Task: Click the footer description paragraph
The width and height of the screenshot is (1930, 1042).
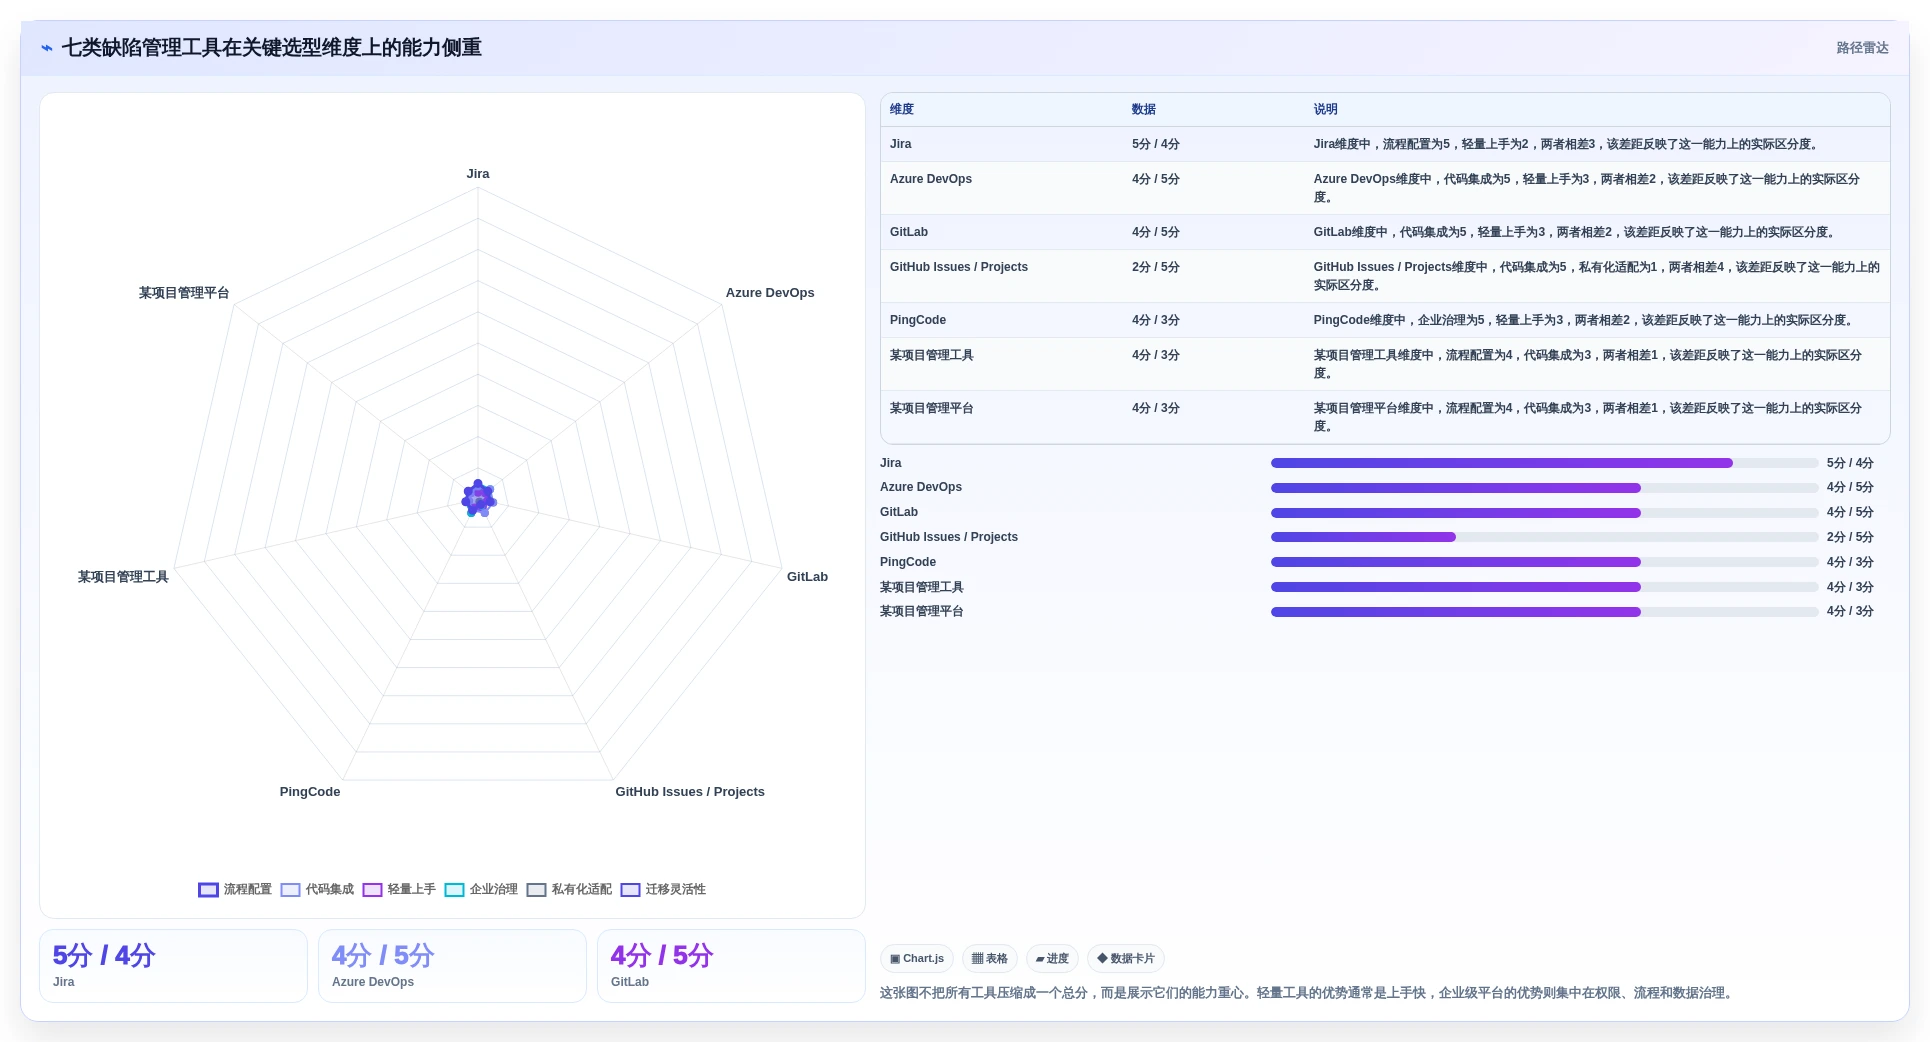Action: 1307,993
